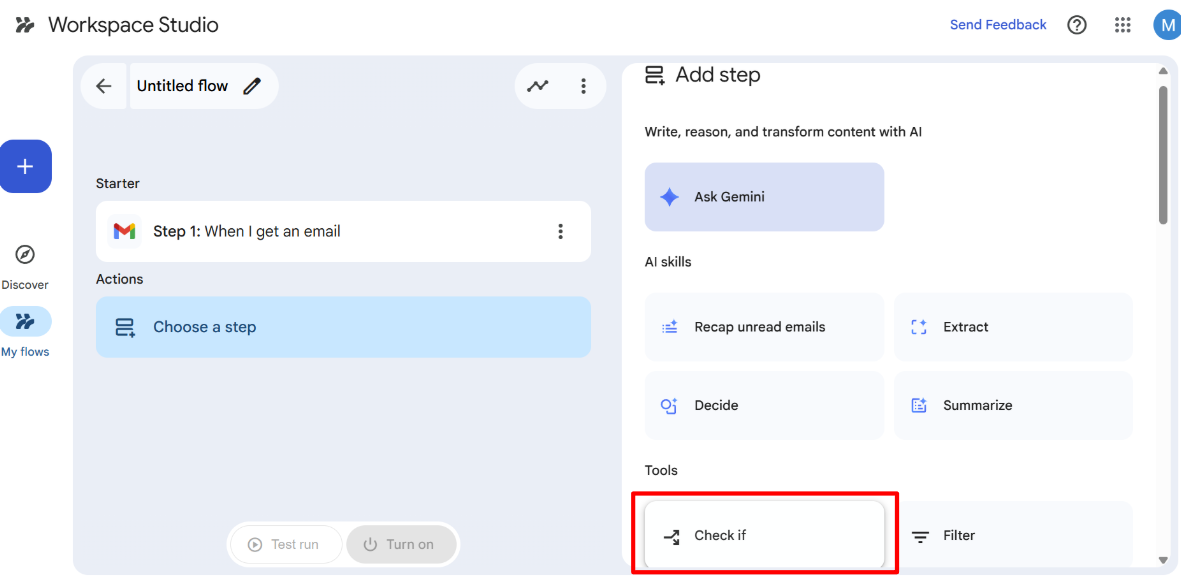
Task: Edit flow name with pencil icon
Action: (252, 86)
